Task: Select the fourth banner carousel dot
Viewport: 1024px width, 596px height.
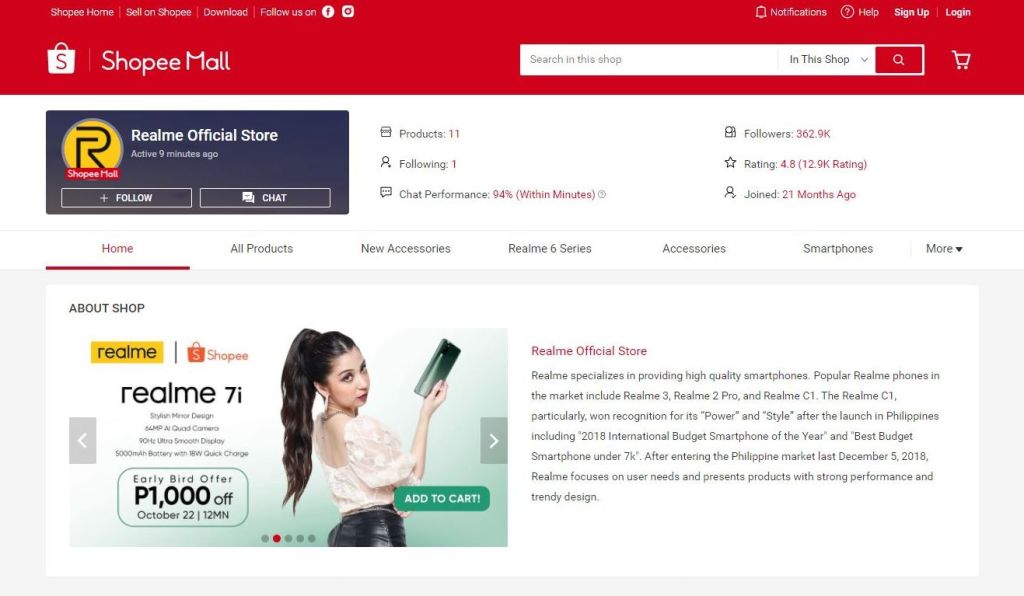Action: click(x=300, y=539)
